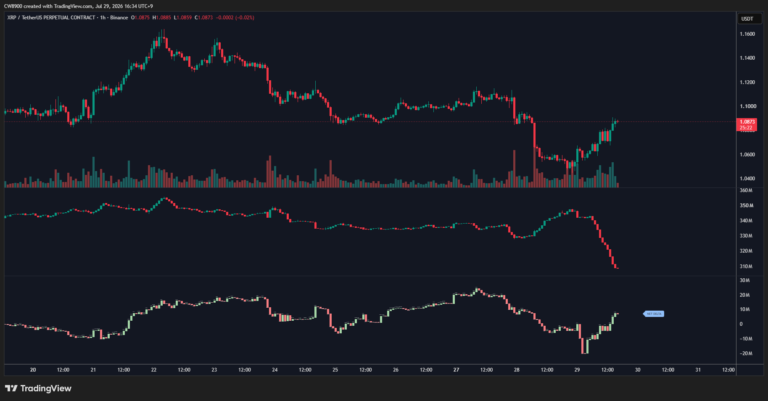768x401 pixels.
Task: Click date label 22 on time axis
Action: click(154, 370)
